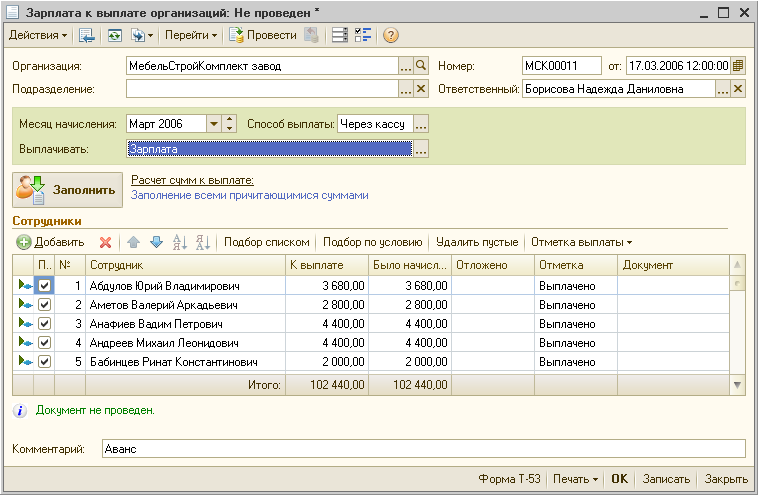Click the window document icon in title bar
Viewport: 758px width, 495px height.
[12, 12]
